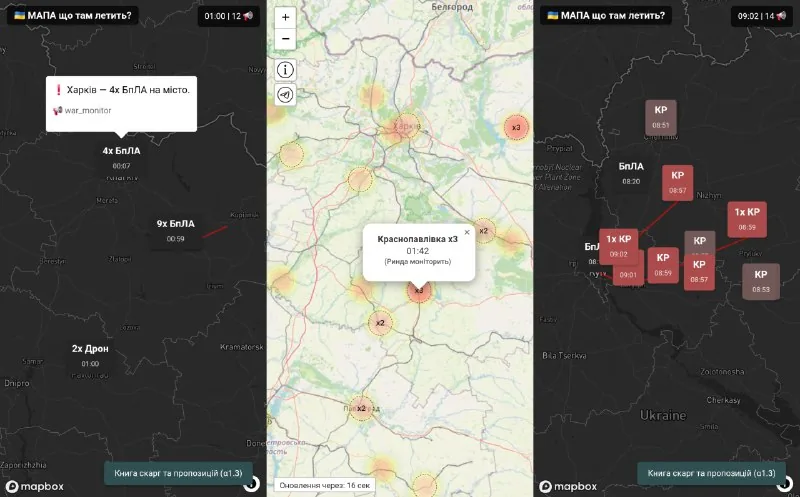Select the x3 marker east of Харків
Screen dimensions: 800x497
click(516, 127)
